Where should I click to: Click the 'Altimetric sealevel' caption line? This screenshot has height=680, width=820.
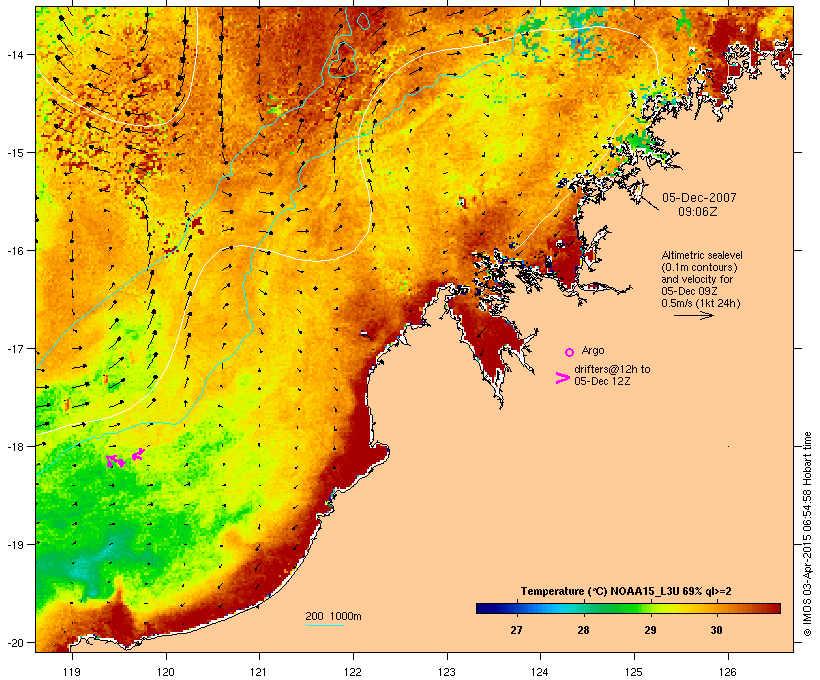coord(702,255)
